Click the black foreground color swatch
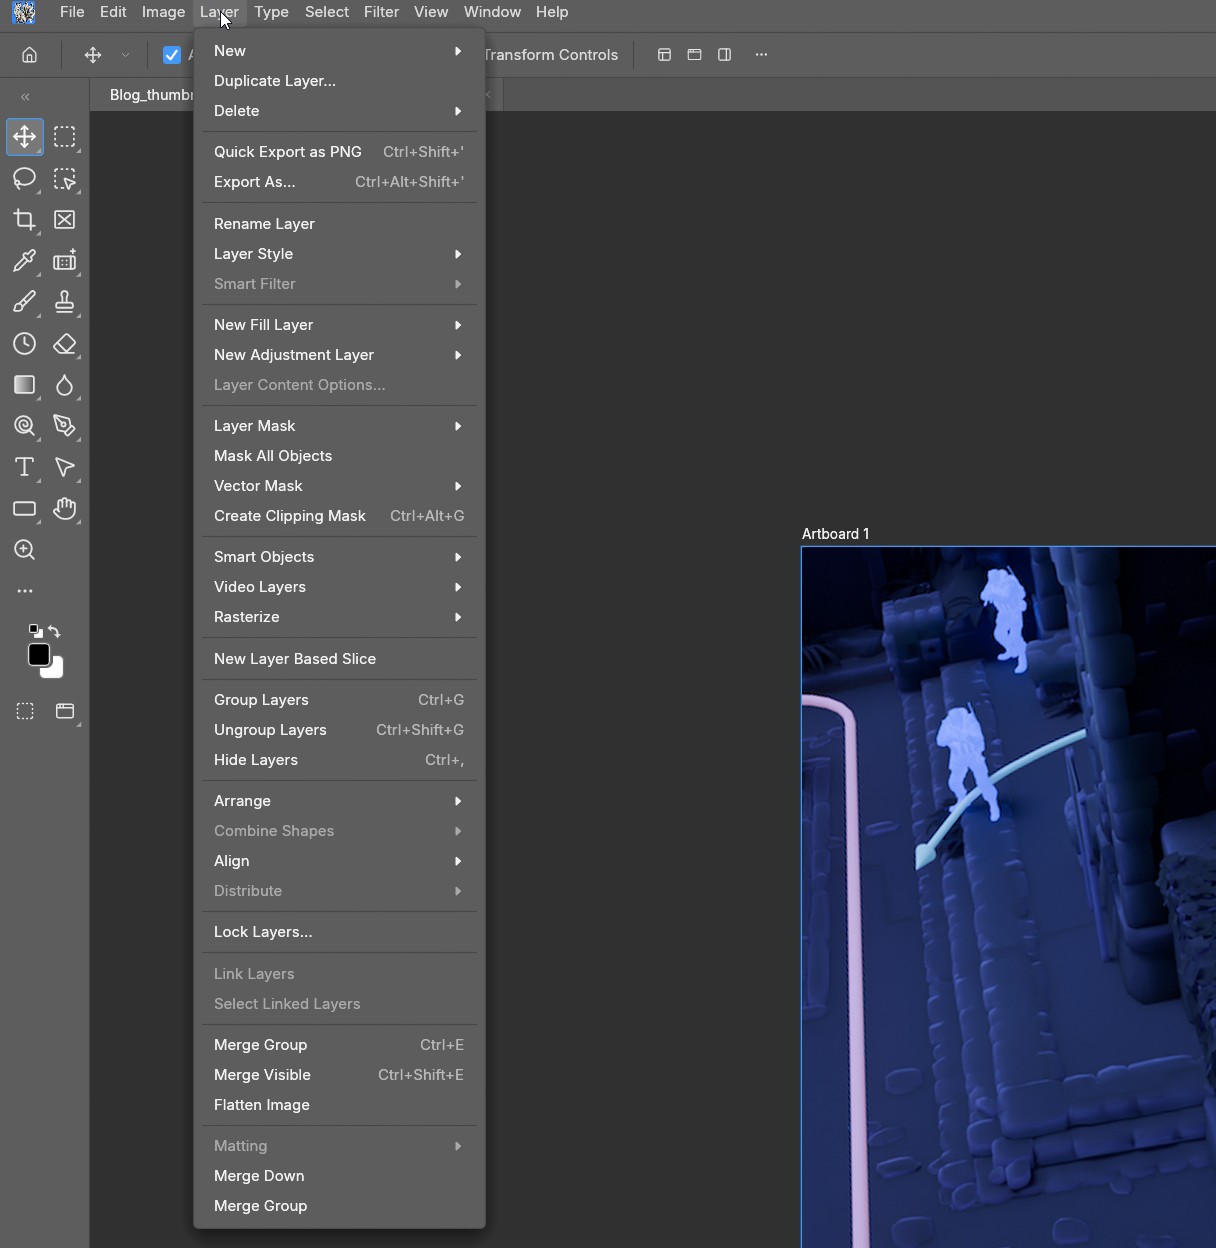Viewport: 1216px width, 1248px height. coord(39,655)
